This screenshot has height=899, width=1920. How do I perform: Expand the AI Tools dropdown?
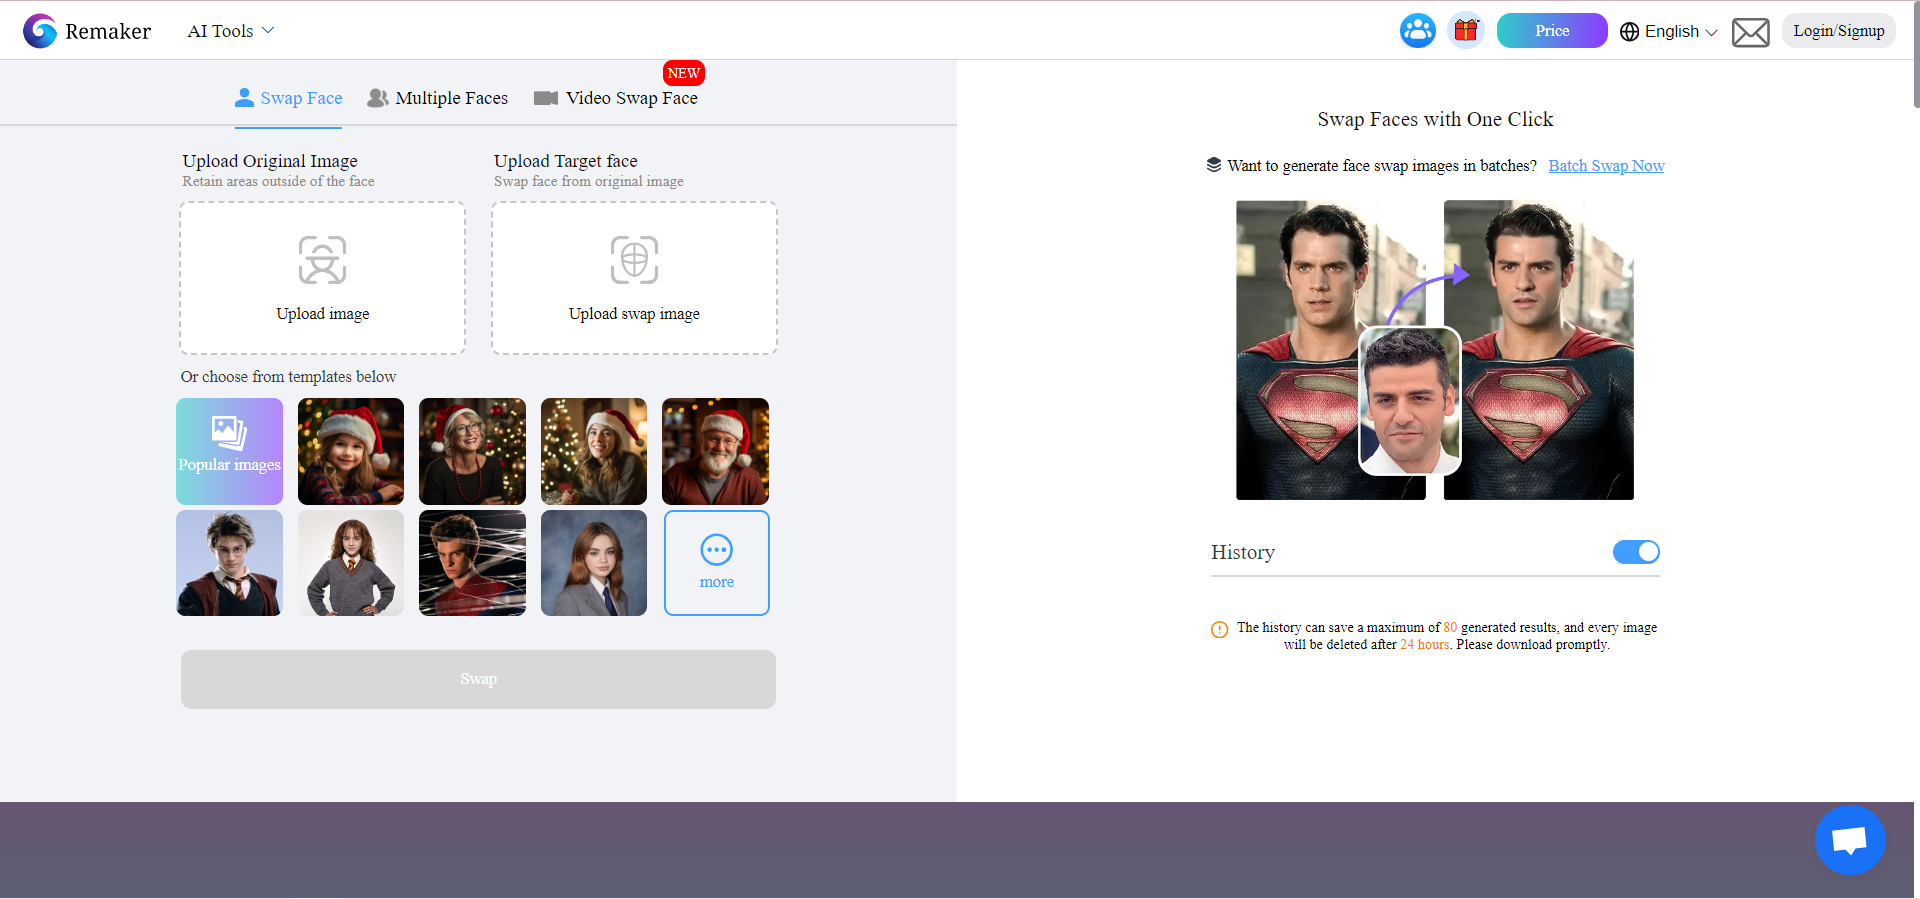(230, 31)
